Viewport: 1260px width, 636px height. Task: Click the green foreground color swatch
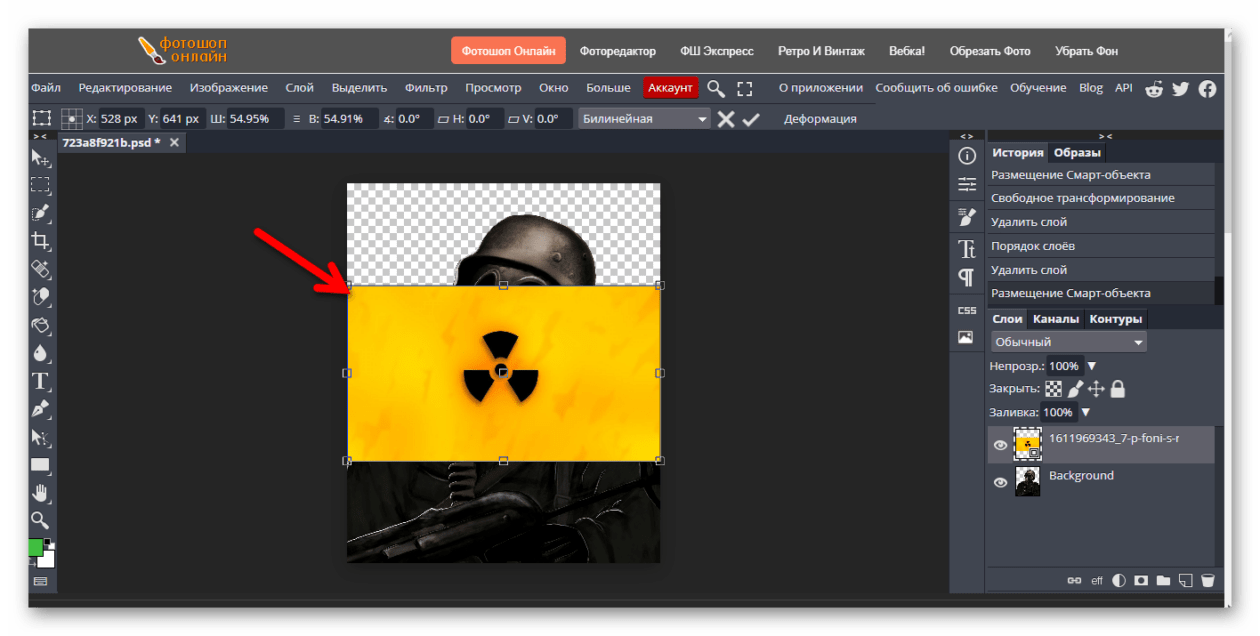36,547
